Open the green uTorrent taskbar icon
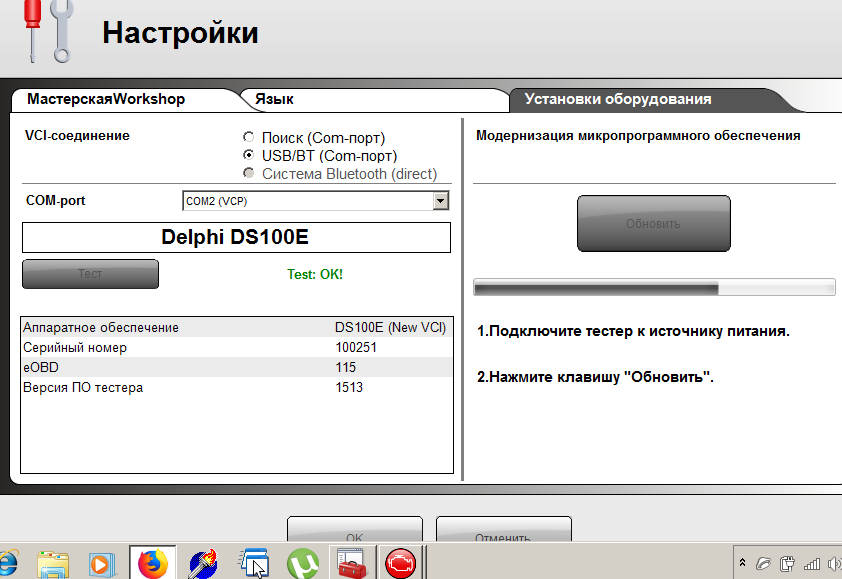The image size is (842, 579). pos(302,564)
